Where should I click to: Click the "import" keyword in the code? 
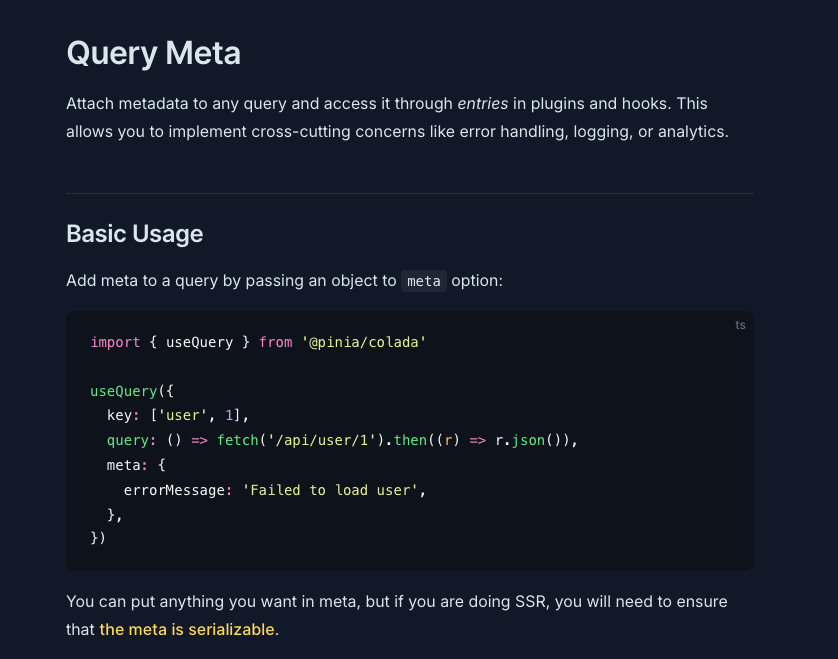(115, 342)
